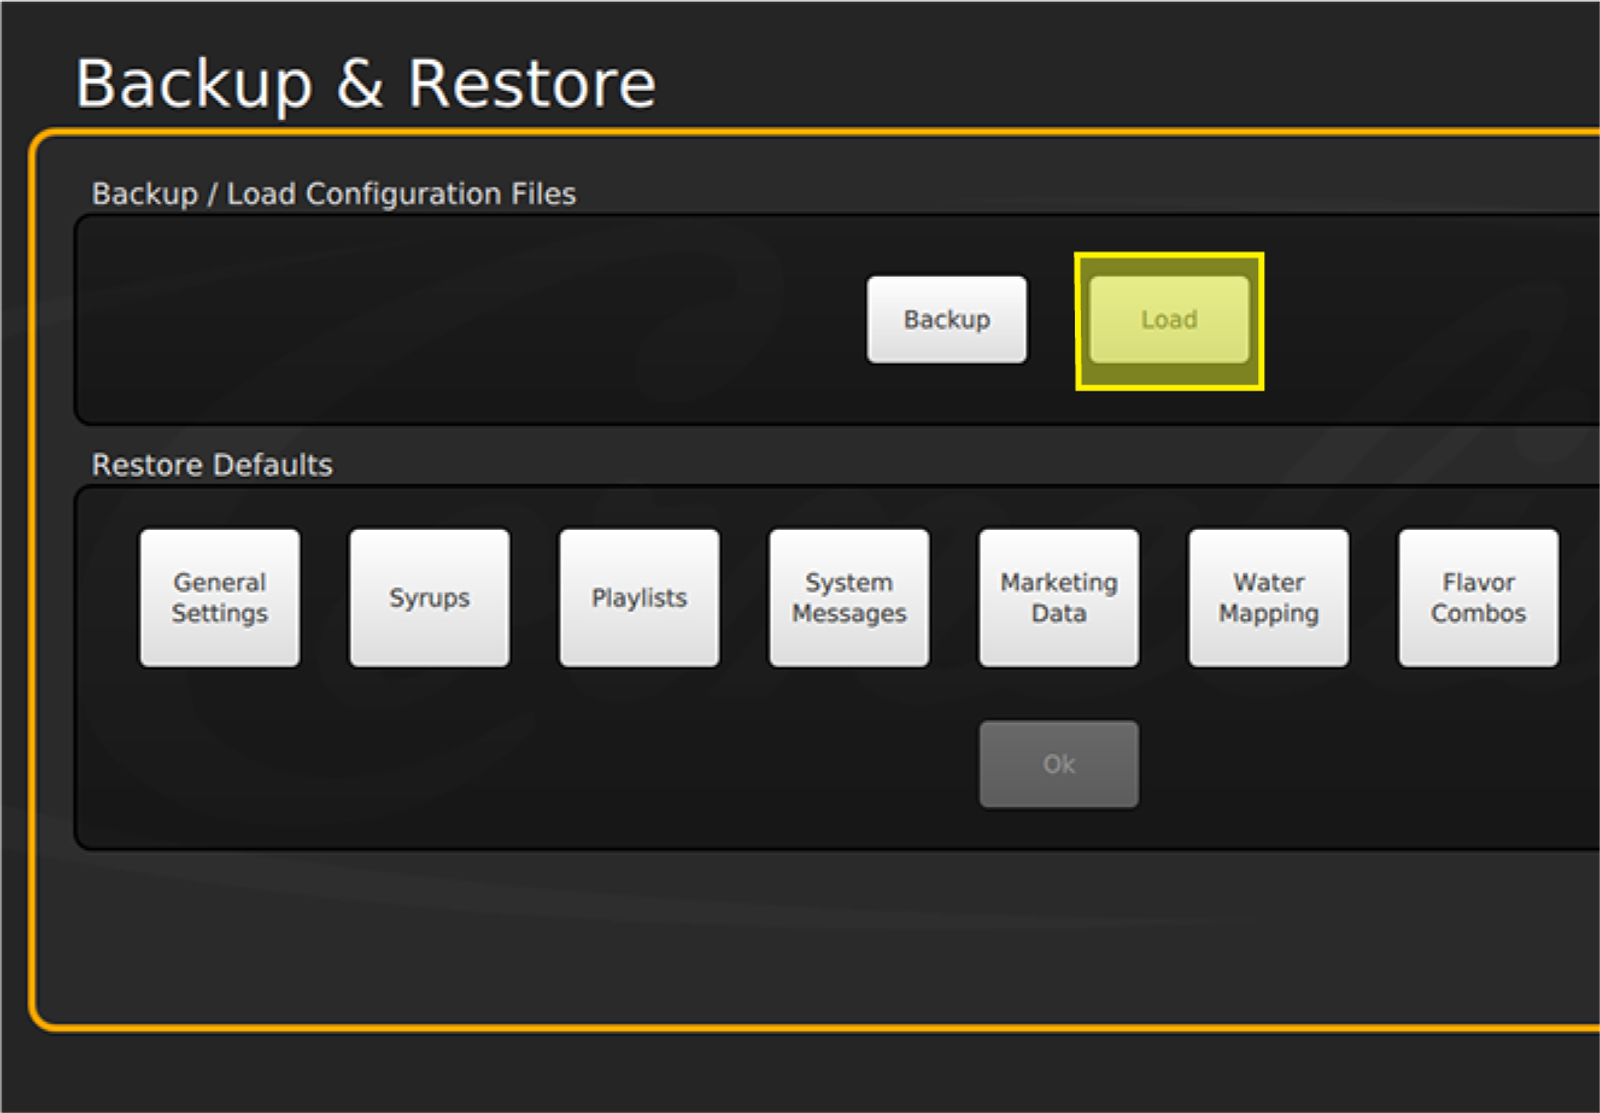1600x1113 pixels.
Task: Select the Syrups restore option
Action: [x=429, y=597]
